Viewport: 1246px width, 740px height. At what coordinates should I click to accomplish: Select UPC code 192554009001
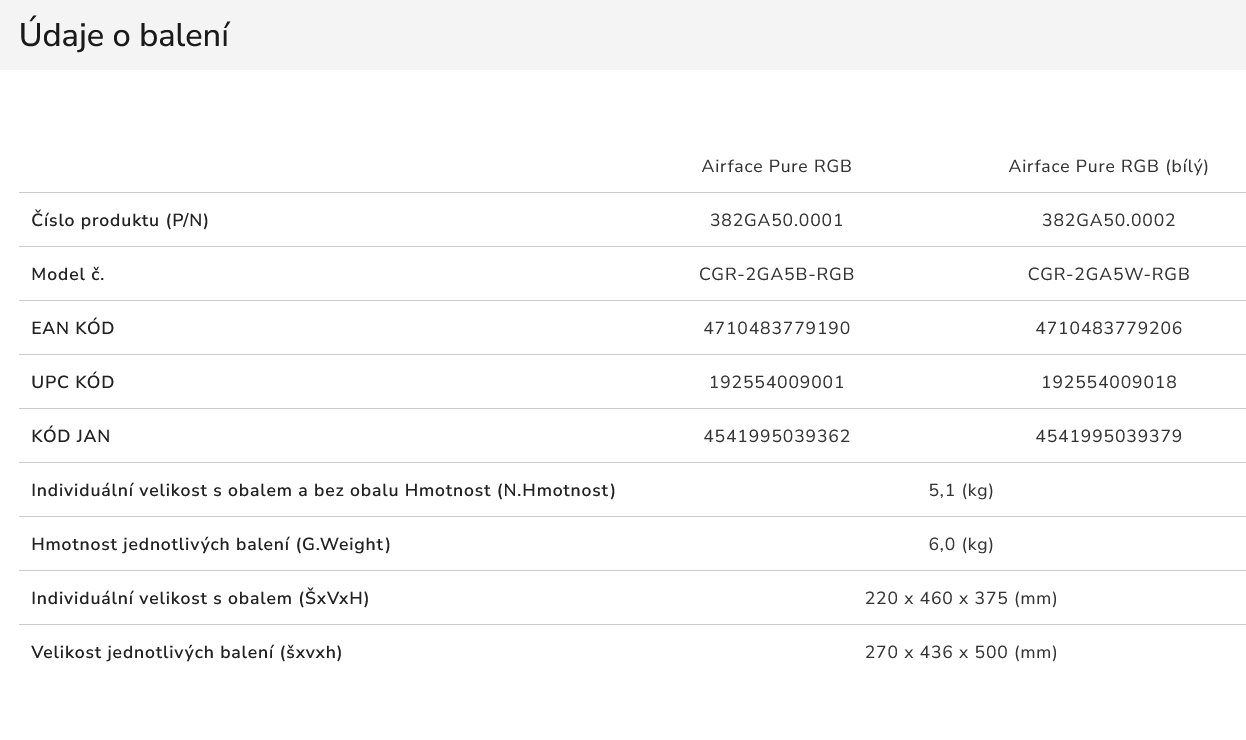click(x=776, y=382)
